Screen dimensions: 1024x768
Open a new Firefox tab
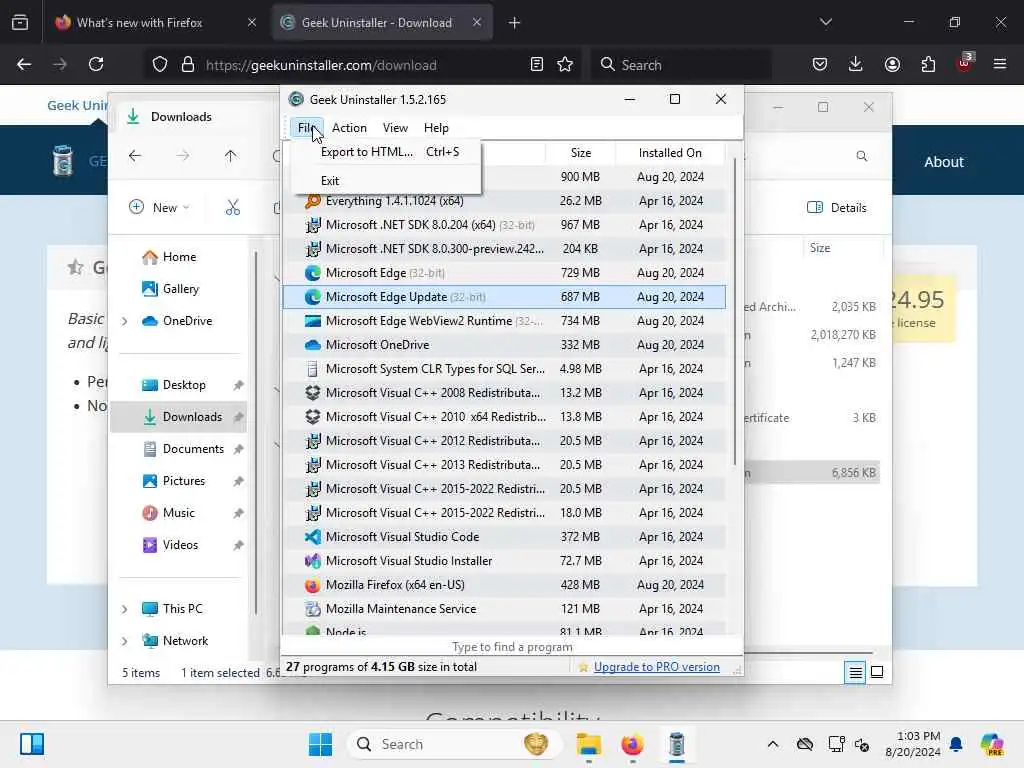click(514, 23)
